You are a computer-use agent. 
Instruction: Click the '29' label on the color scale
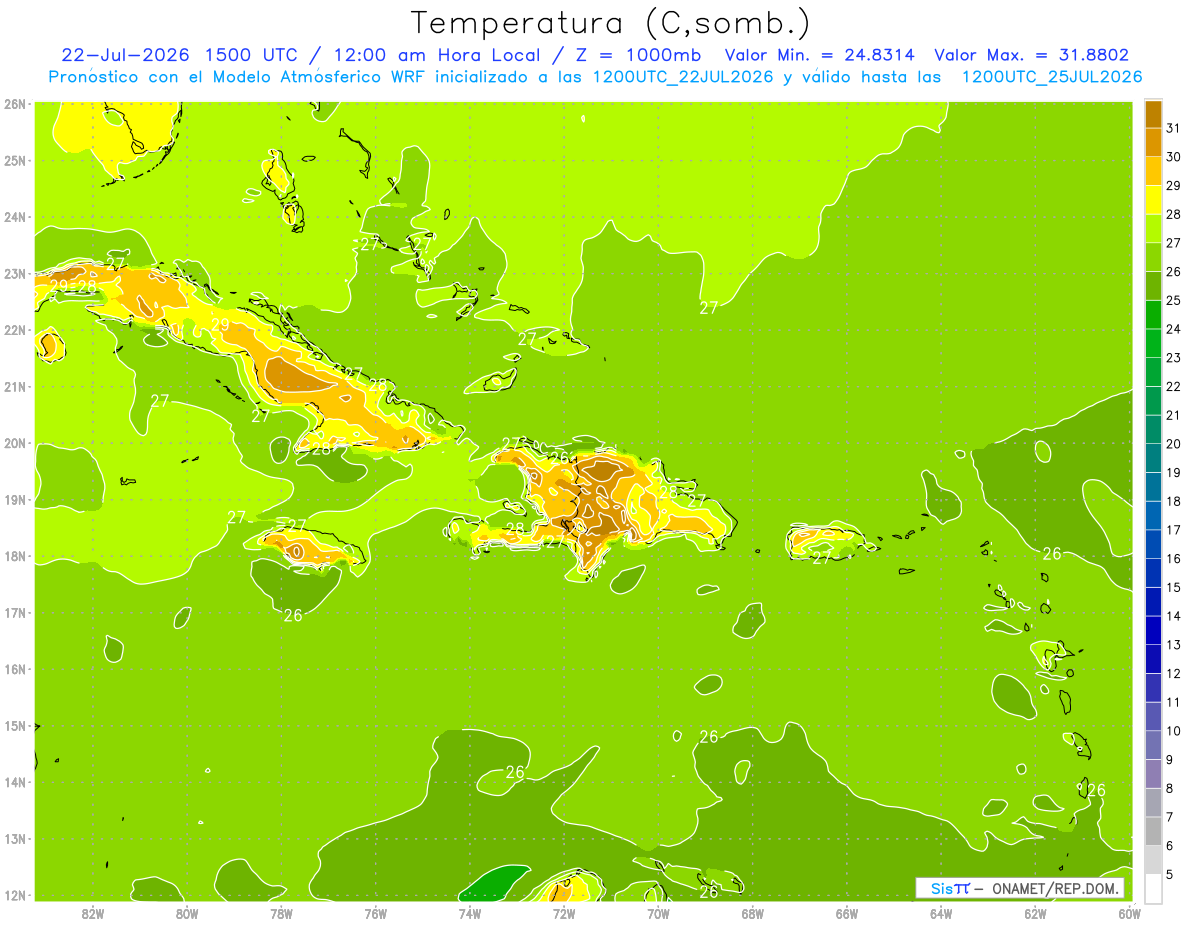1173,186
